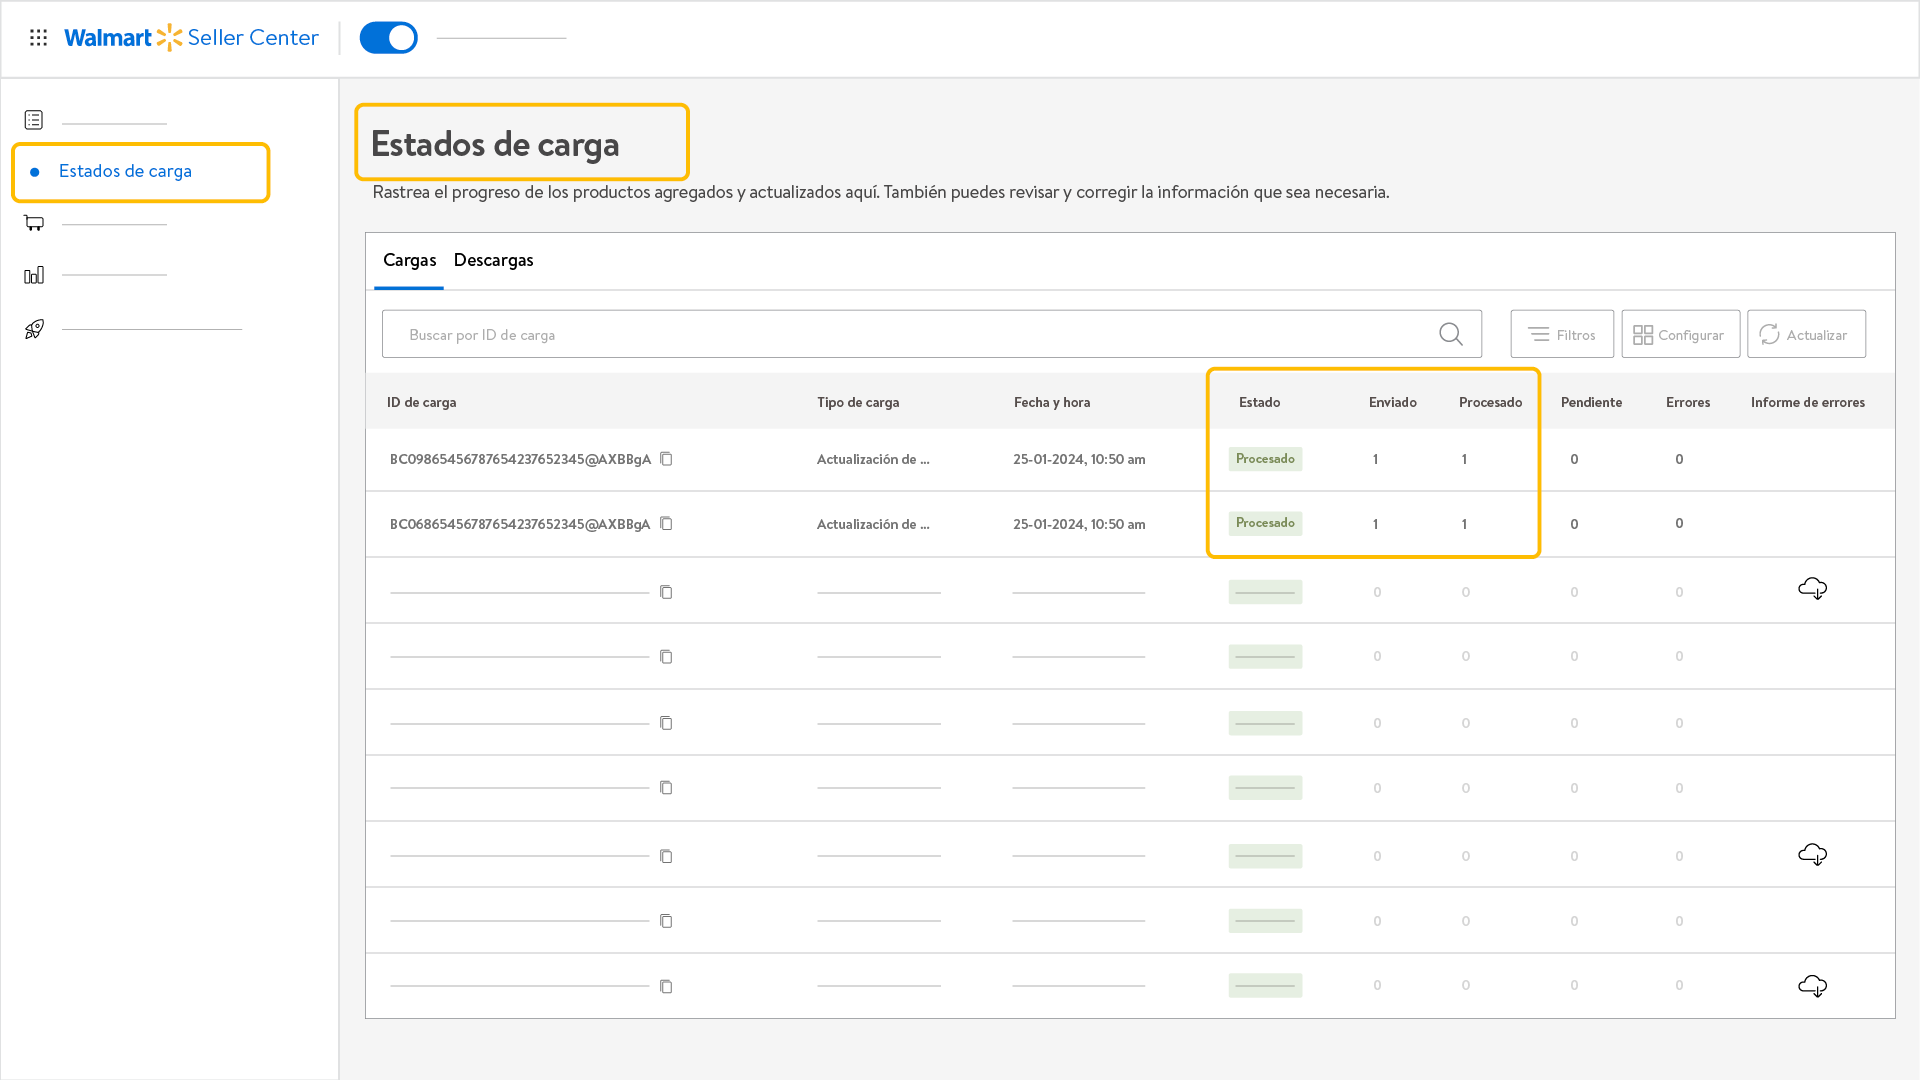Screen dimensions: 1920x1080
Task: Click the copy icon in the seventh table row
Action: (666, 856)
